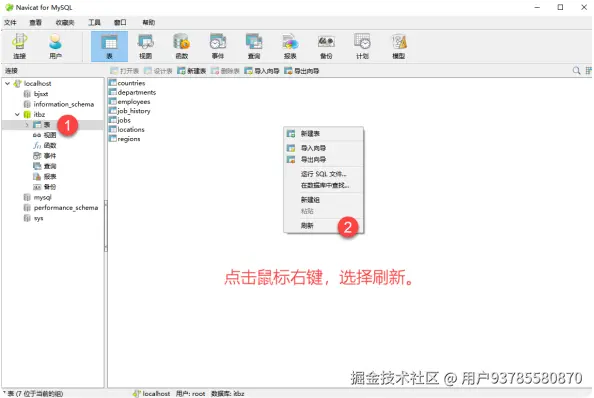Choose 导出向导 in the context menu
The image size is (594, 398).
(x=324, y=159)
